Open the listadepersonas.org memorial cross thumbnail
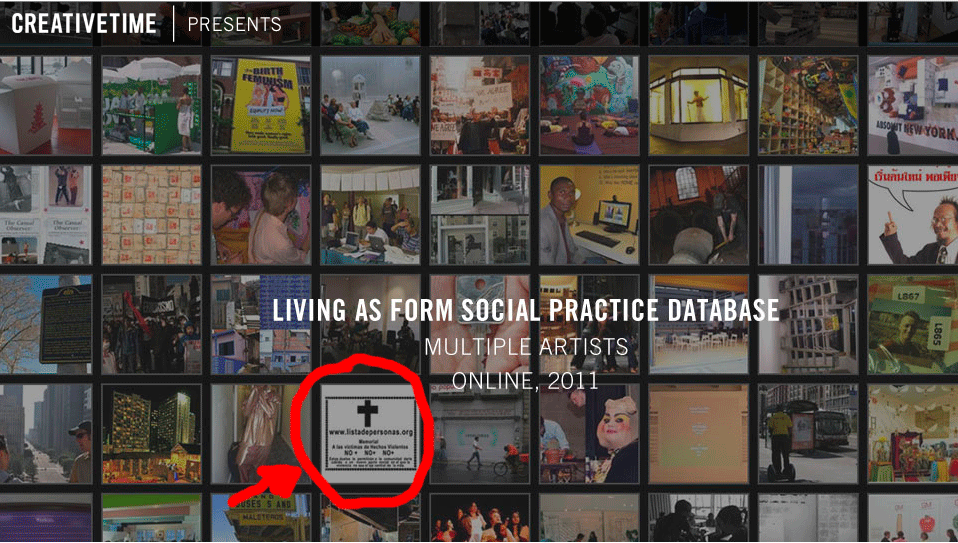Image resolution: width=958 pixels, height=543 pixels. [371, 434]
